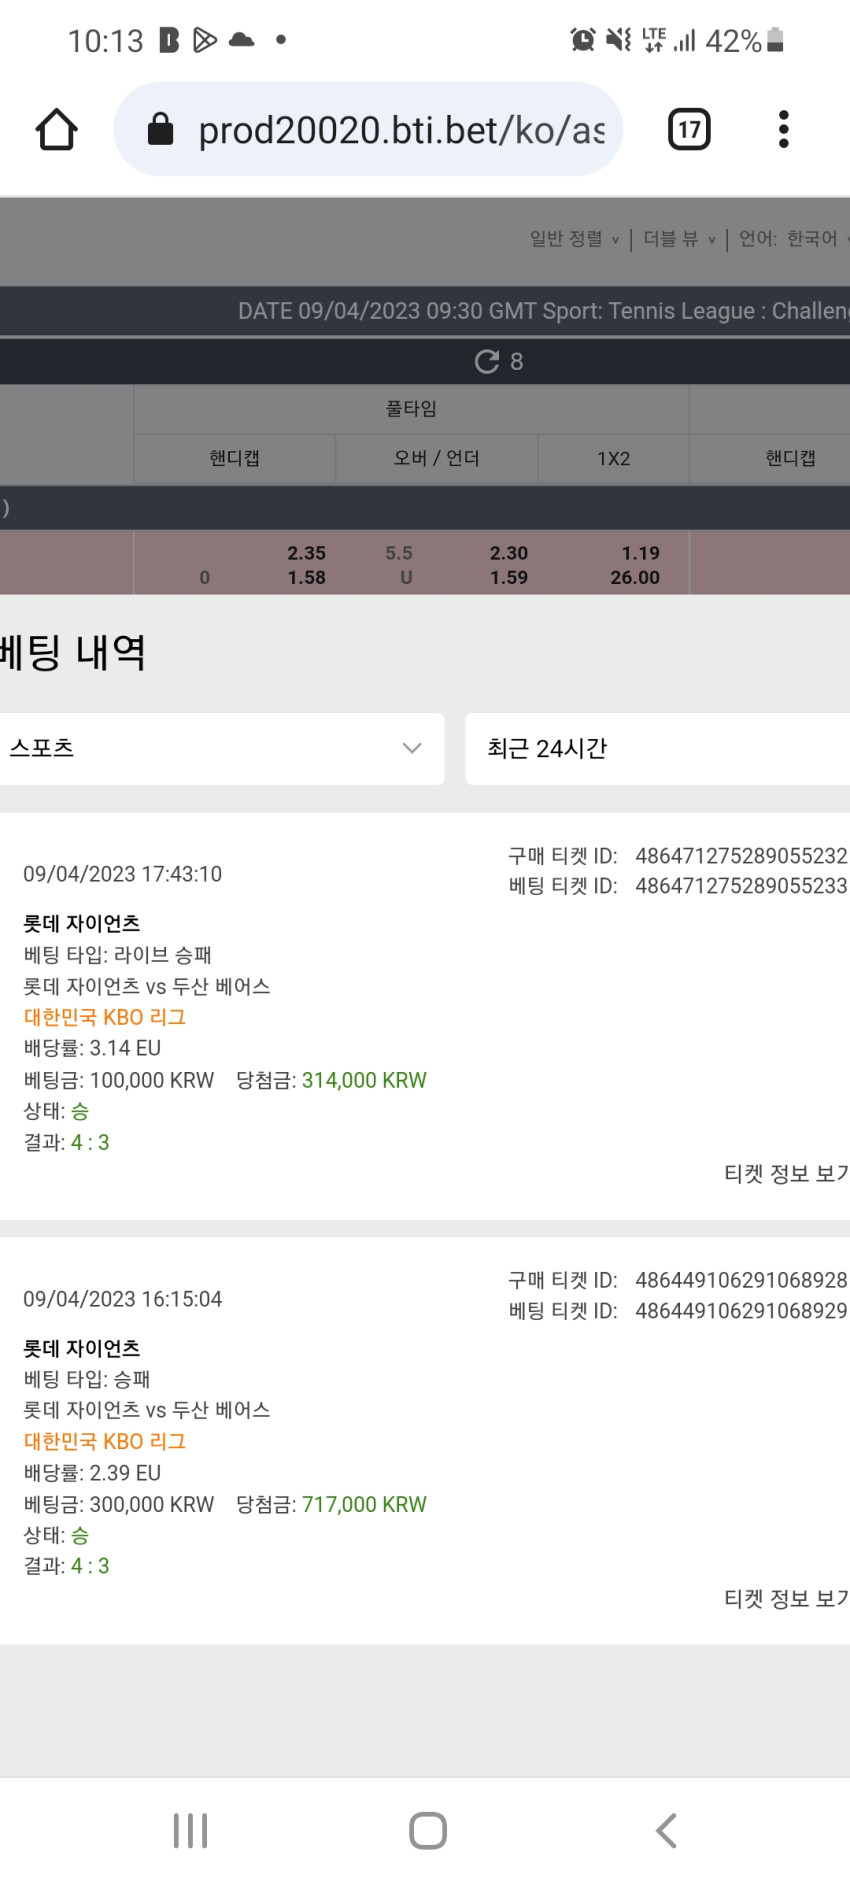Image resolution: width=850 pixels, height=1889 pixels.
Task: Click the DATE 09/04/2023 Tennis League banner
Action: [544, 311]
